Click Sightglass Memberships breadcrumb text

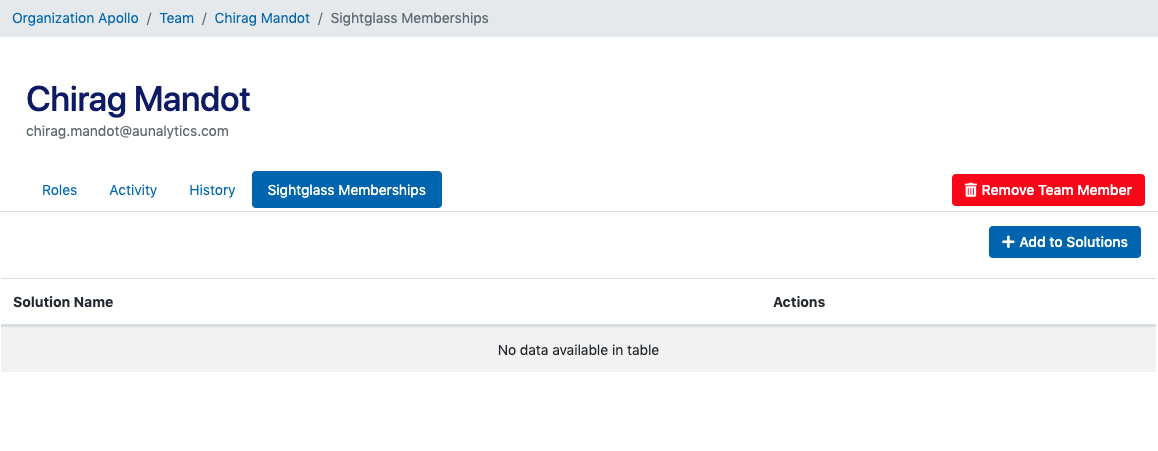click(409, 18)
